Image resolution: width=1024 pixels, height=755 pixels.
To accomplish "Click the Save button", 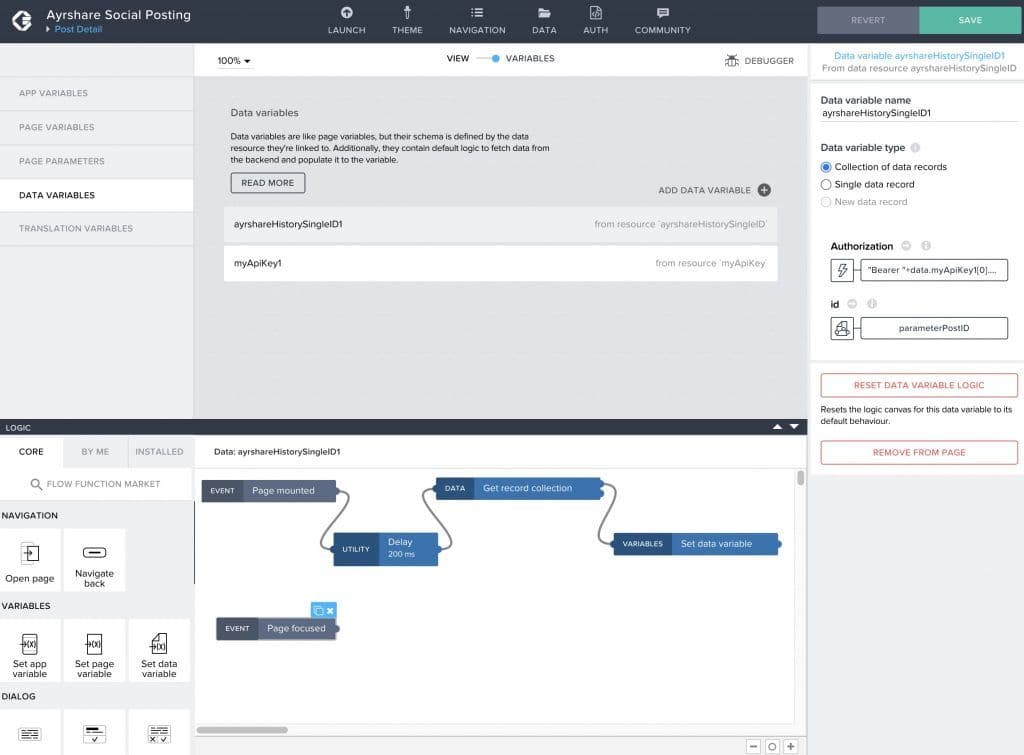I will 970,20.
